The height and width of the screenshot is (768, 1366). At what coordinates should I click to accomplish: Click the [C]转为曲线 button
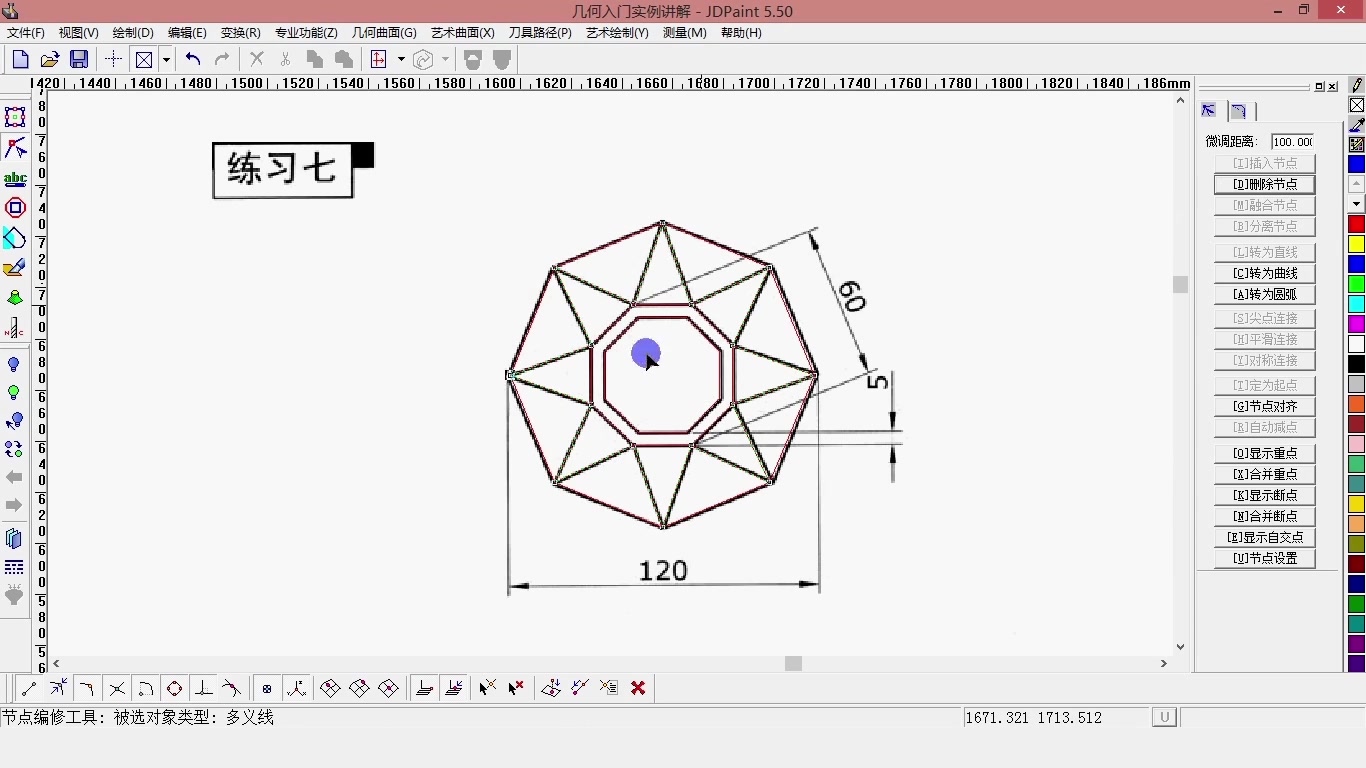(1265, 273)
